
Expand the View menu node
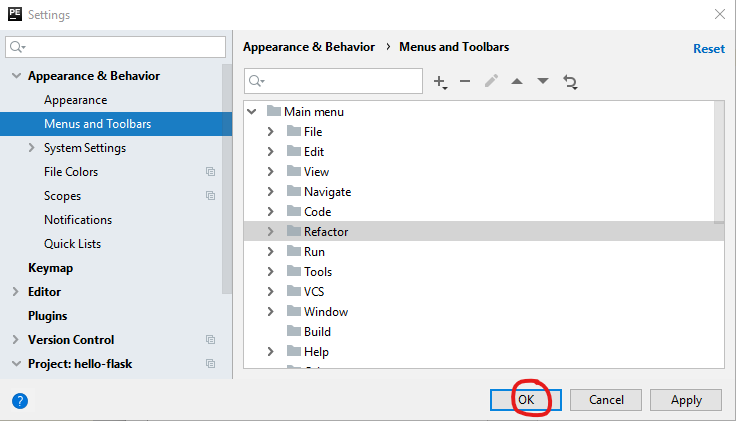point(270,171)
